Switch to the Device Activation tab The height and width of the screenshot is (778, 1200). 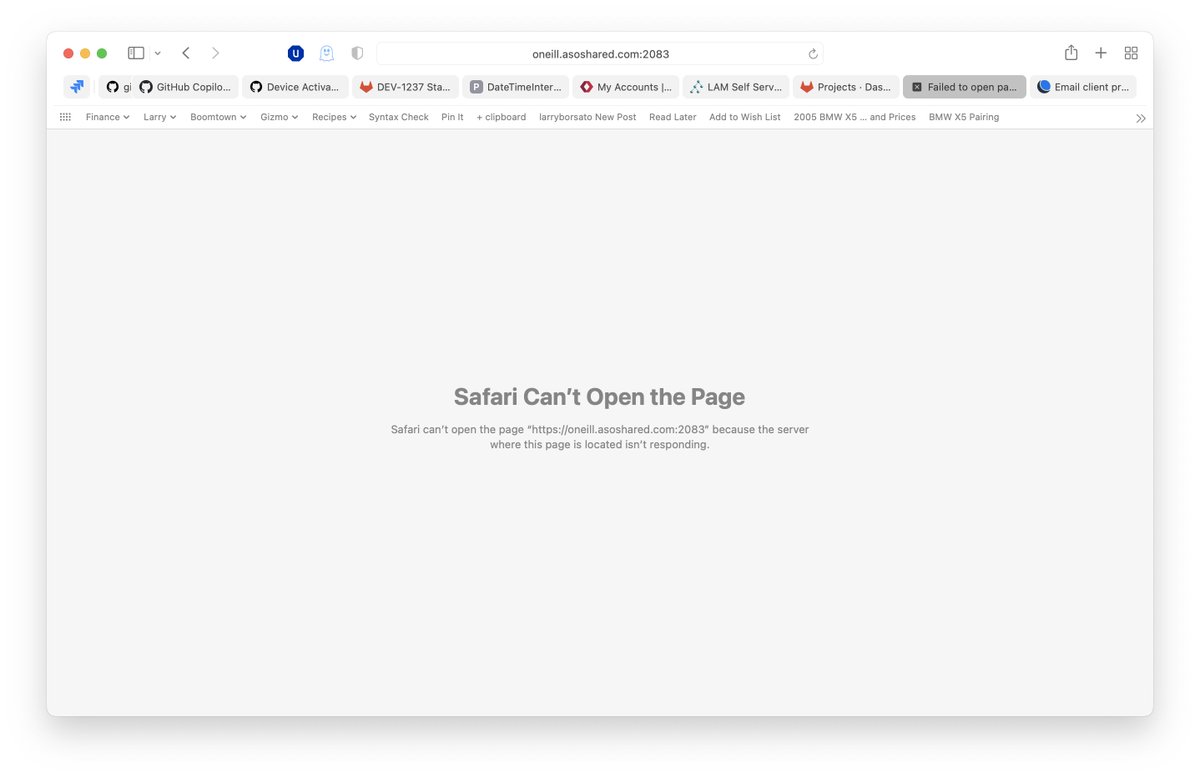click(295, 87)
